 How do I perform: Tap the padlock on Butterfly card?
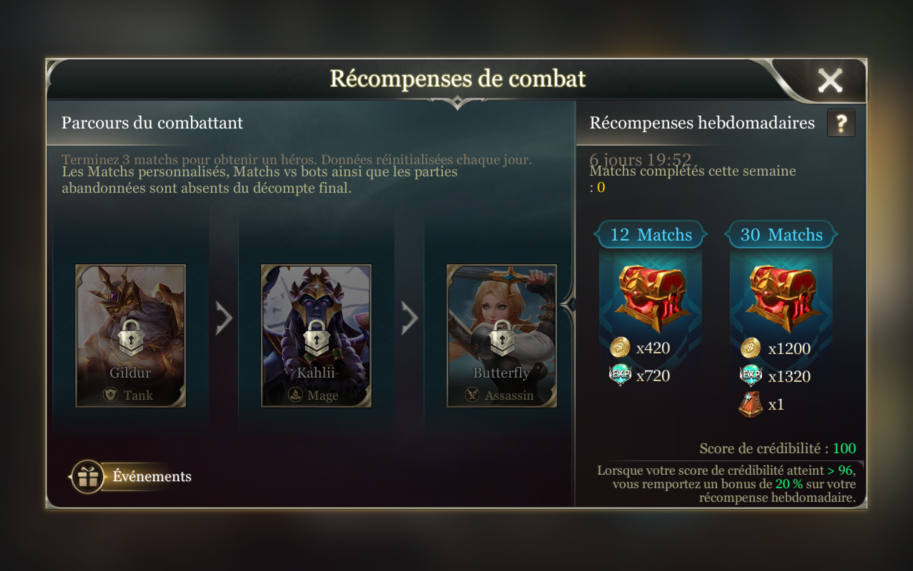click(502, 337)
